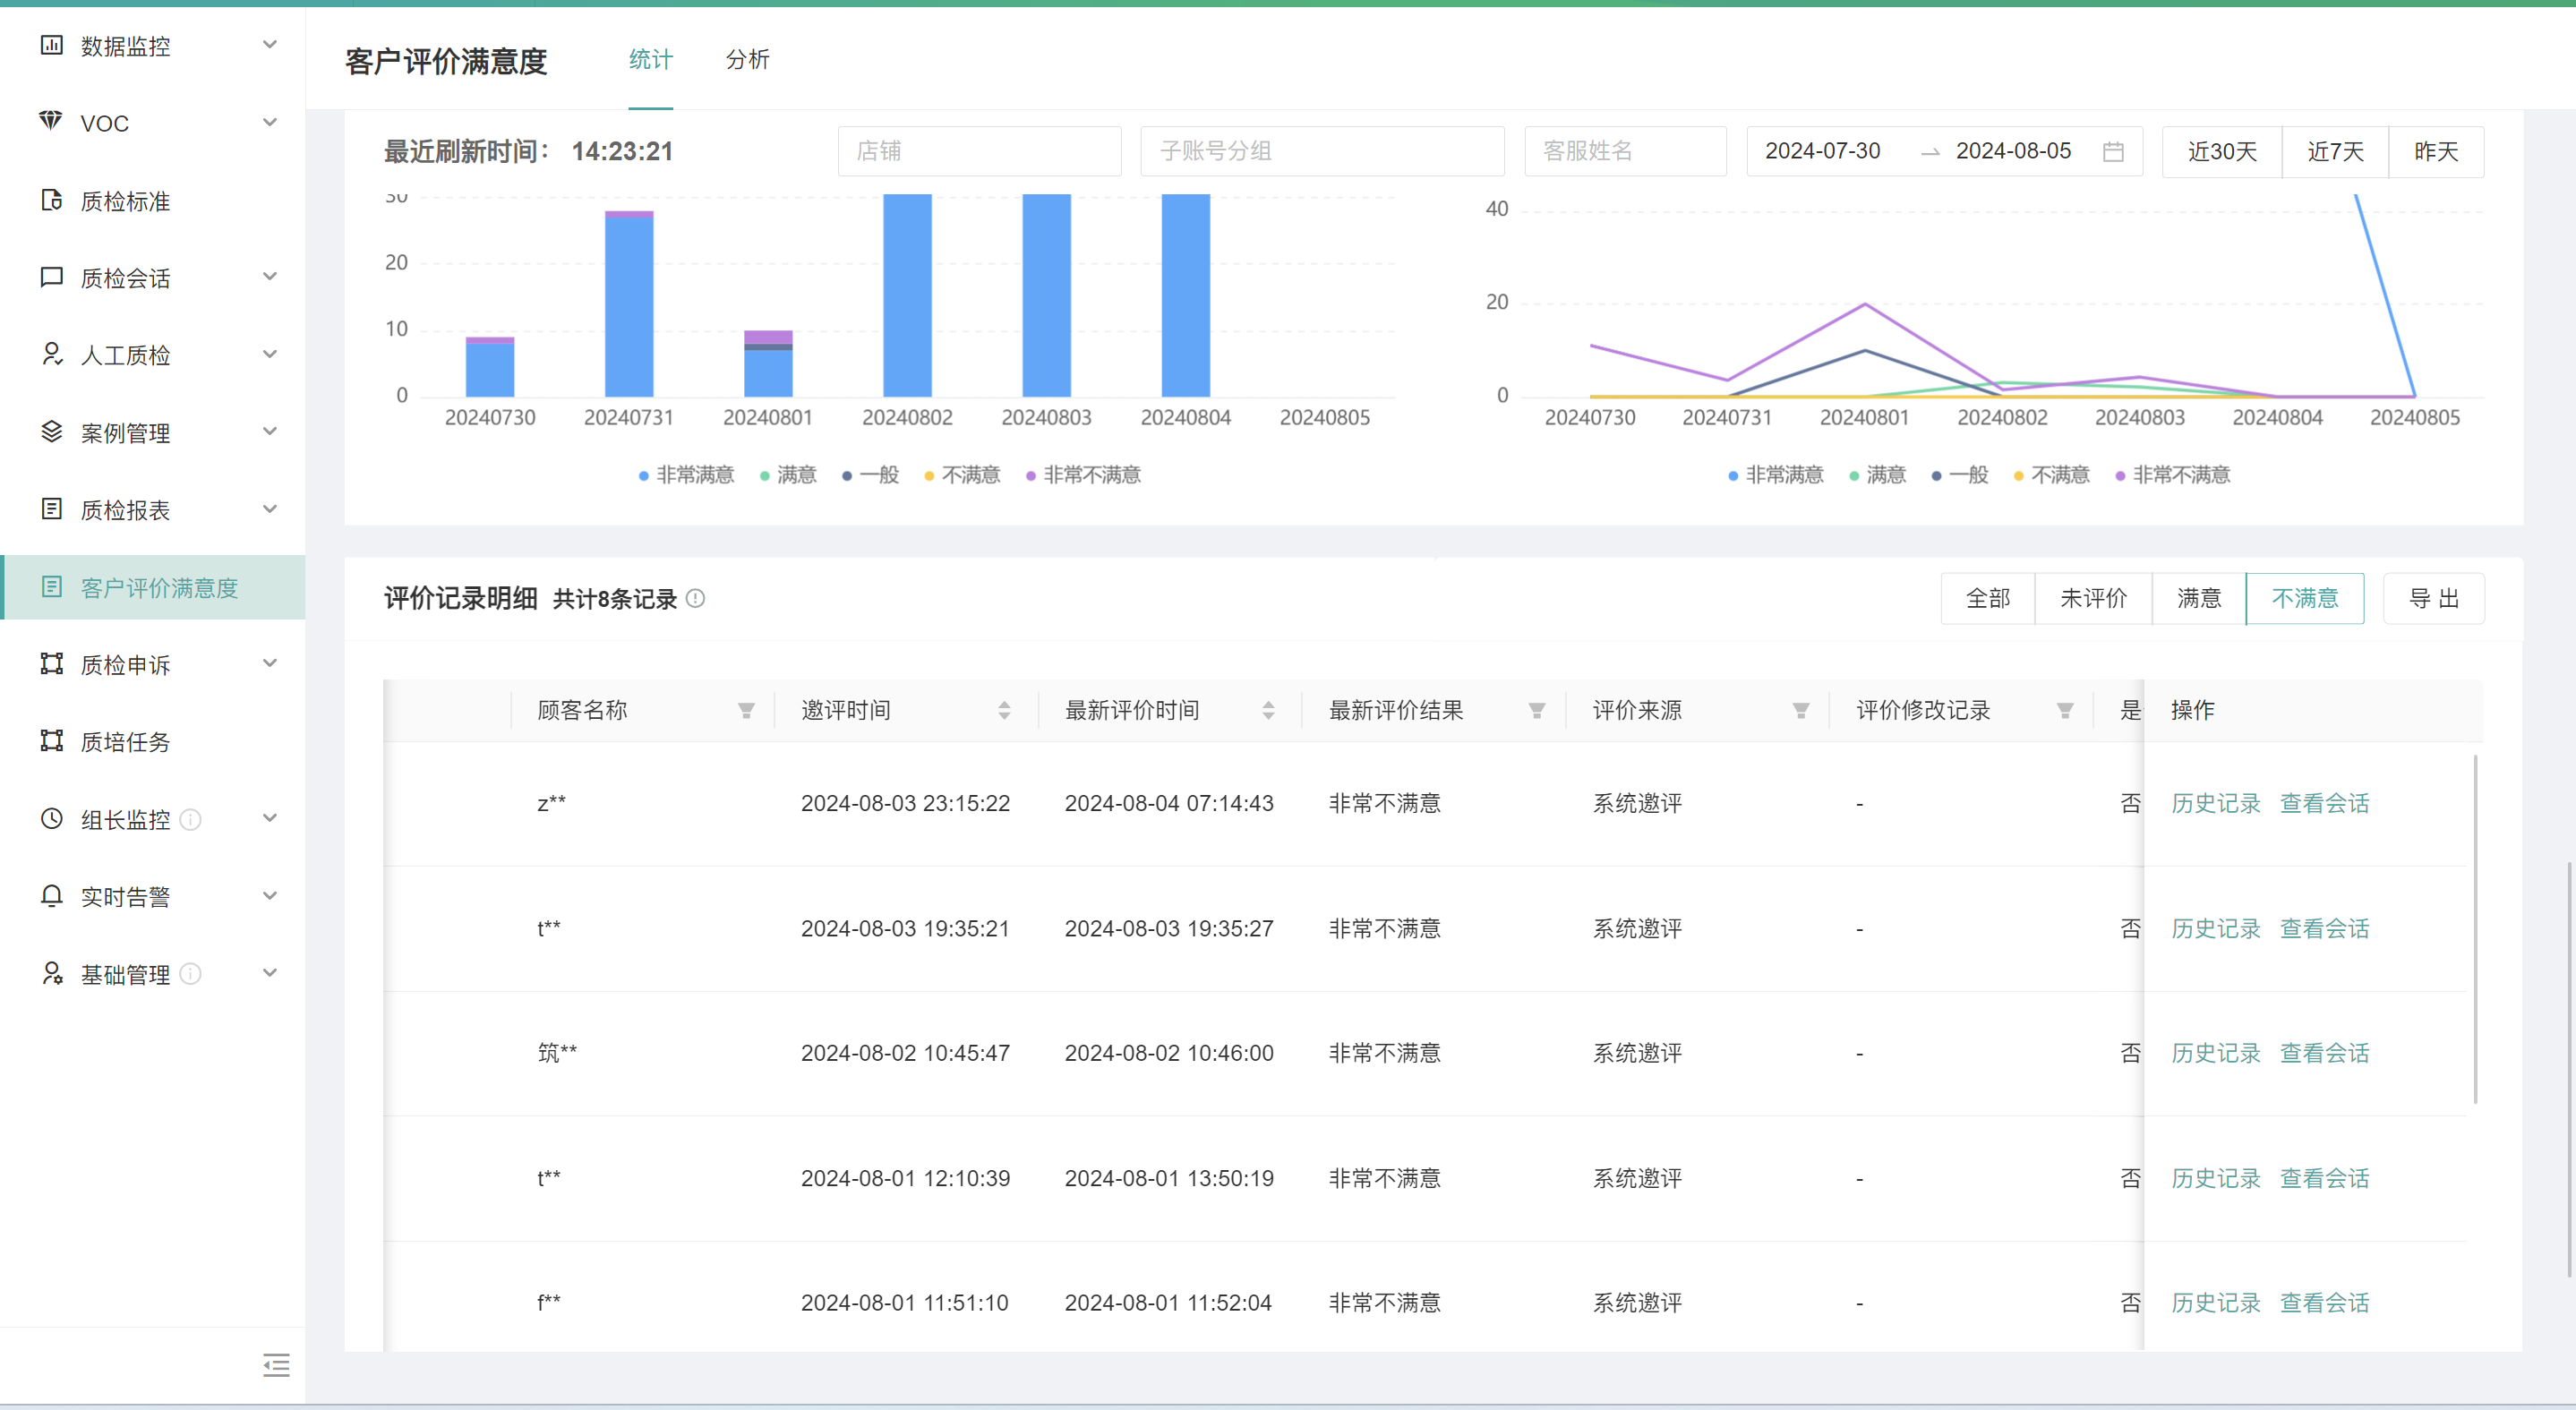Toggle 非常满意 legend in line chart
The image size is (2576, 1410).
click(1776, 475)
